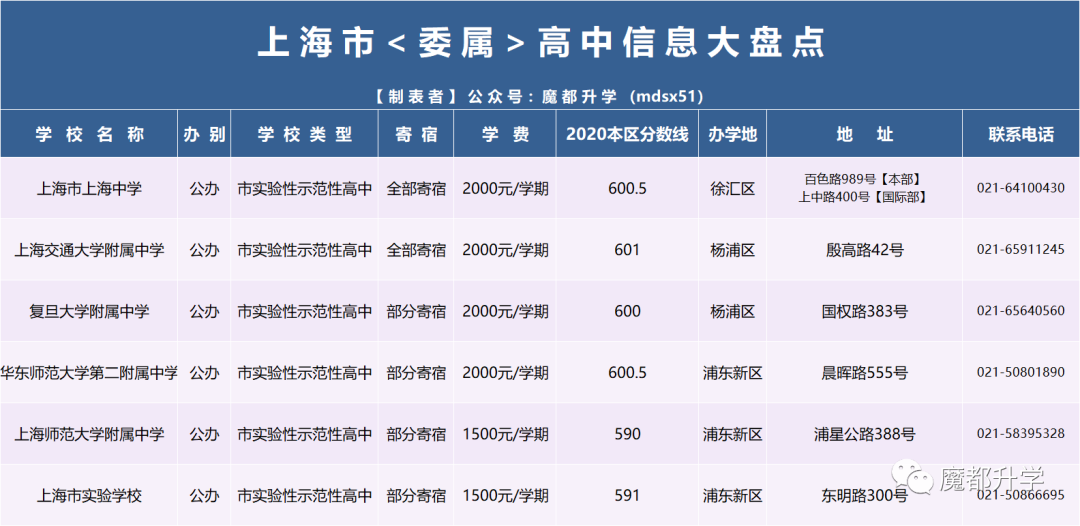Select the school name 上海交通大学附属中学
This screenshot has width=1080, height=526.
click(90, 250)
